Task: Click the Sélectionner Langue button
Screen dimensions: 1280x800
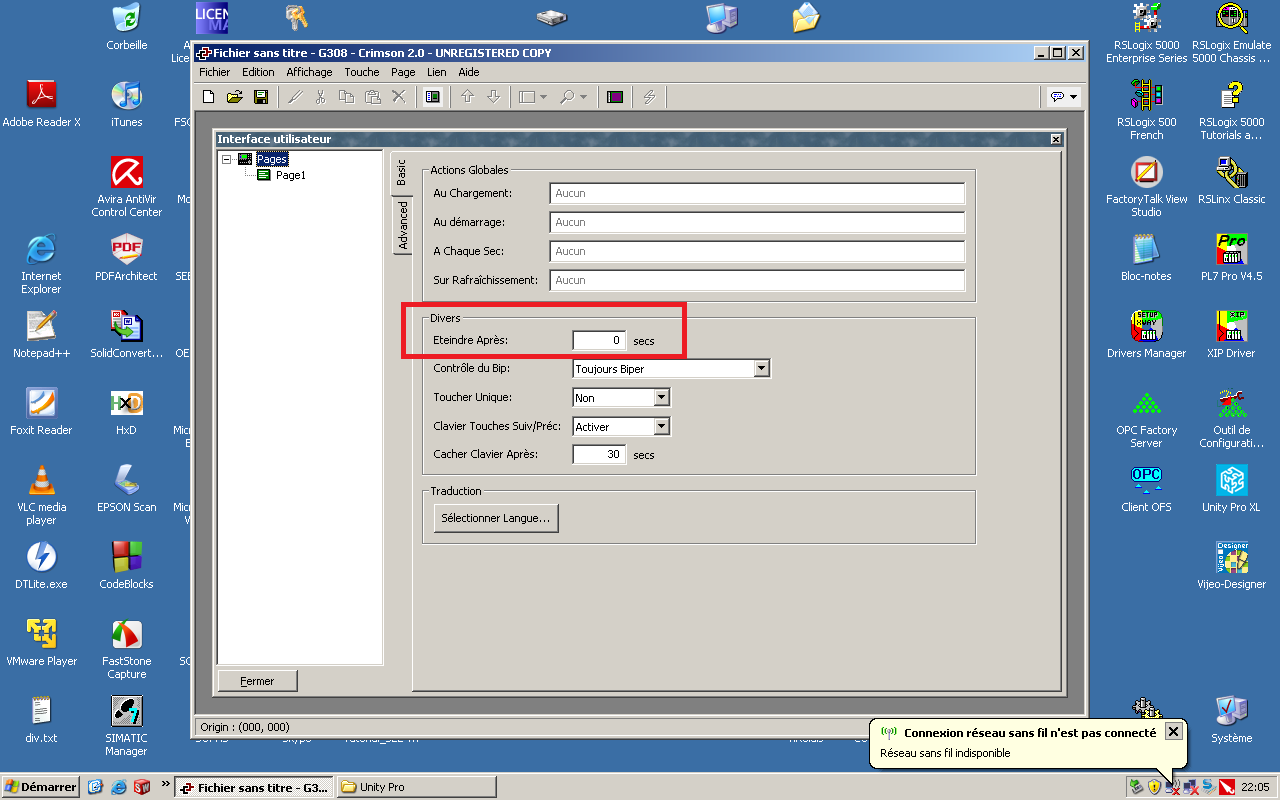Action: 496,518
